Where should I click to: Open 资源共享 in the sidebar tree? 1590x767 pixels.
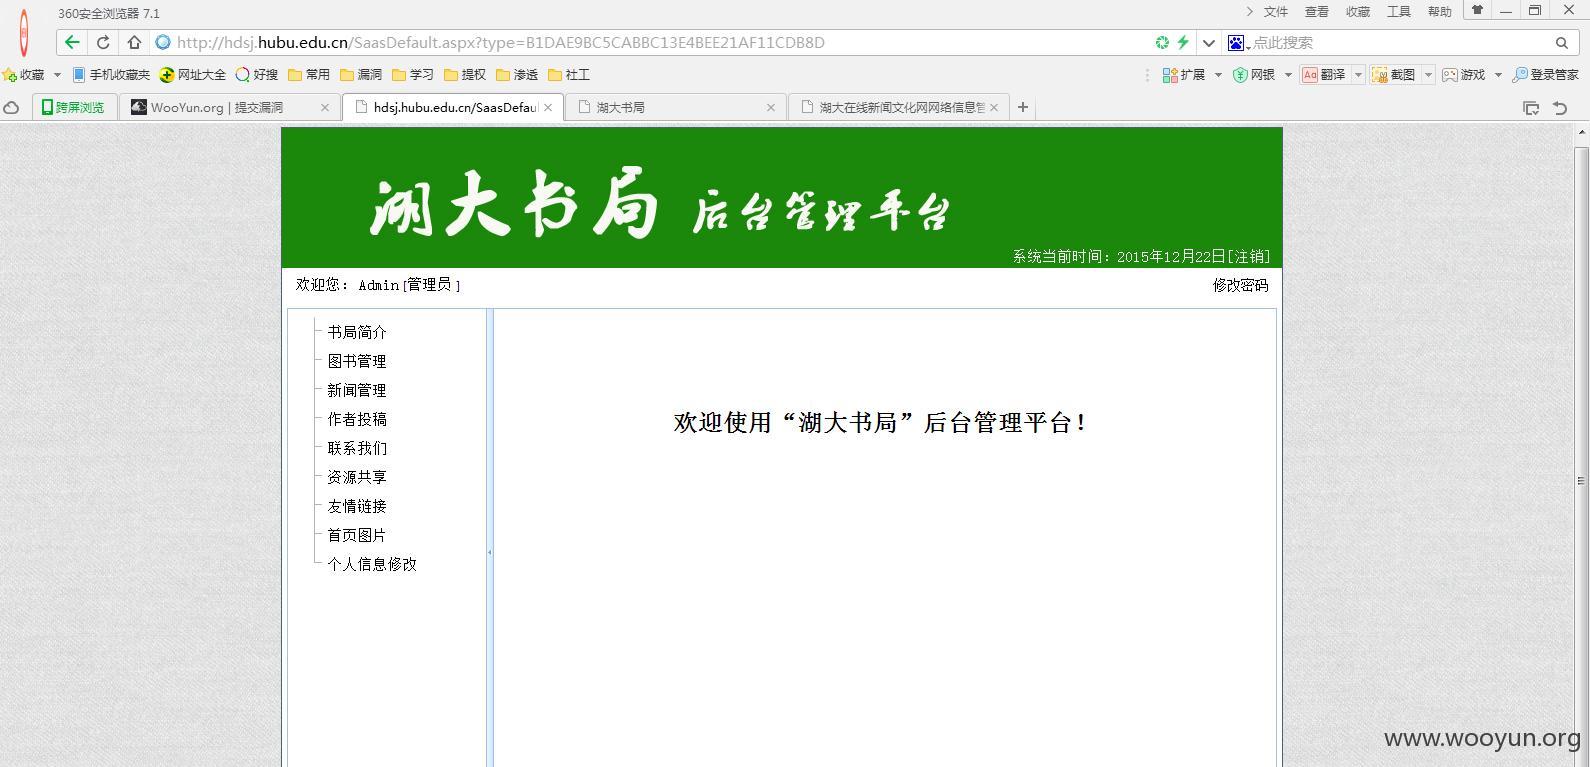357,477
